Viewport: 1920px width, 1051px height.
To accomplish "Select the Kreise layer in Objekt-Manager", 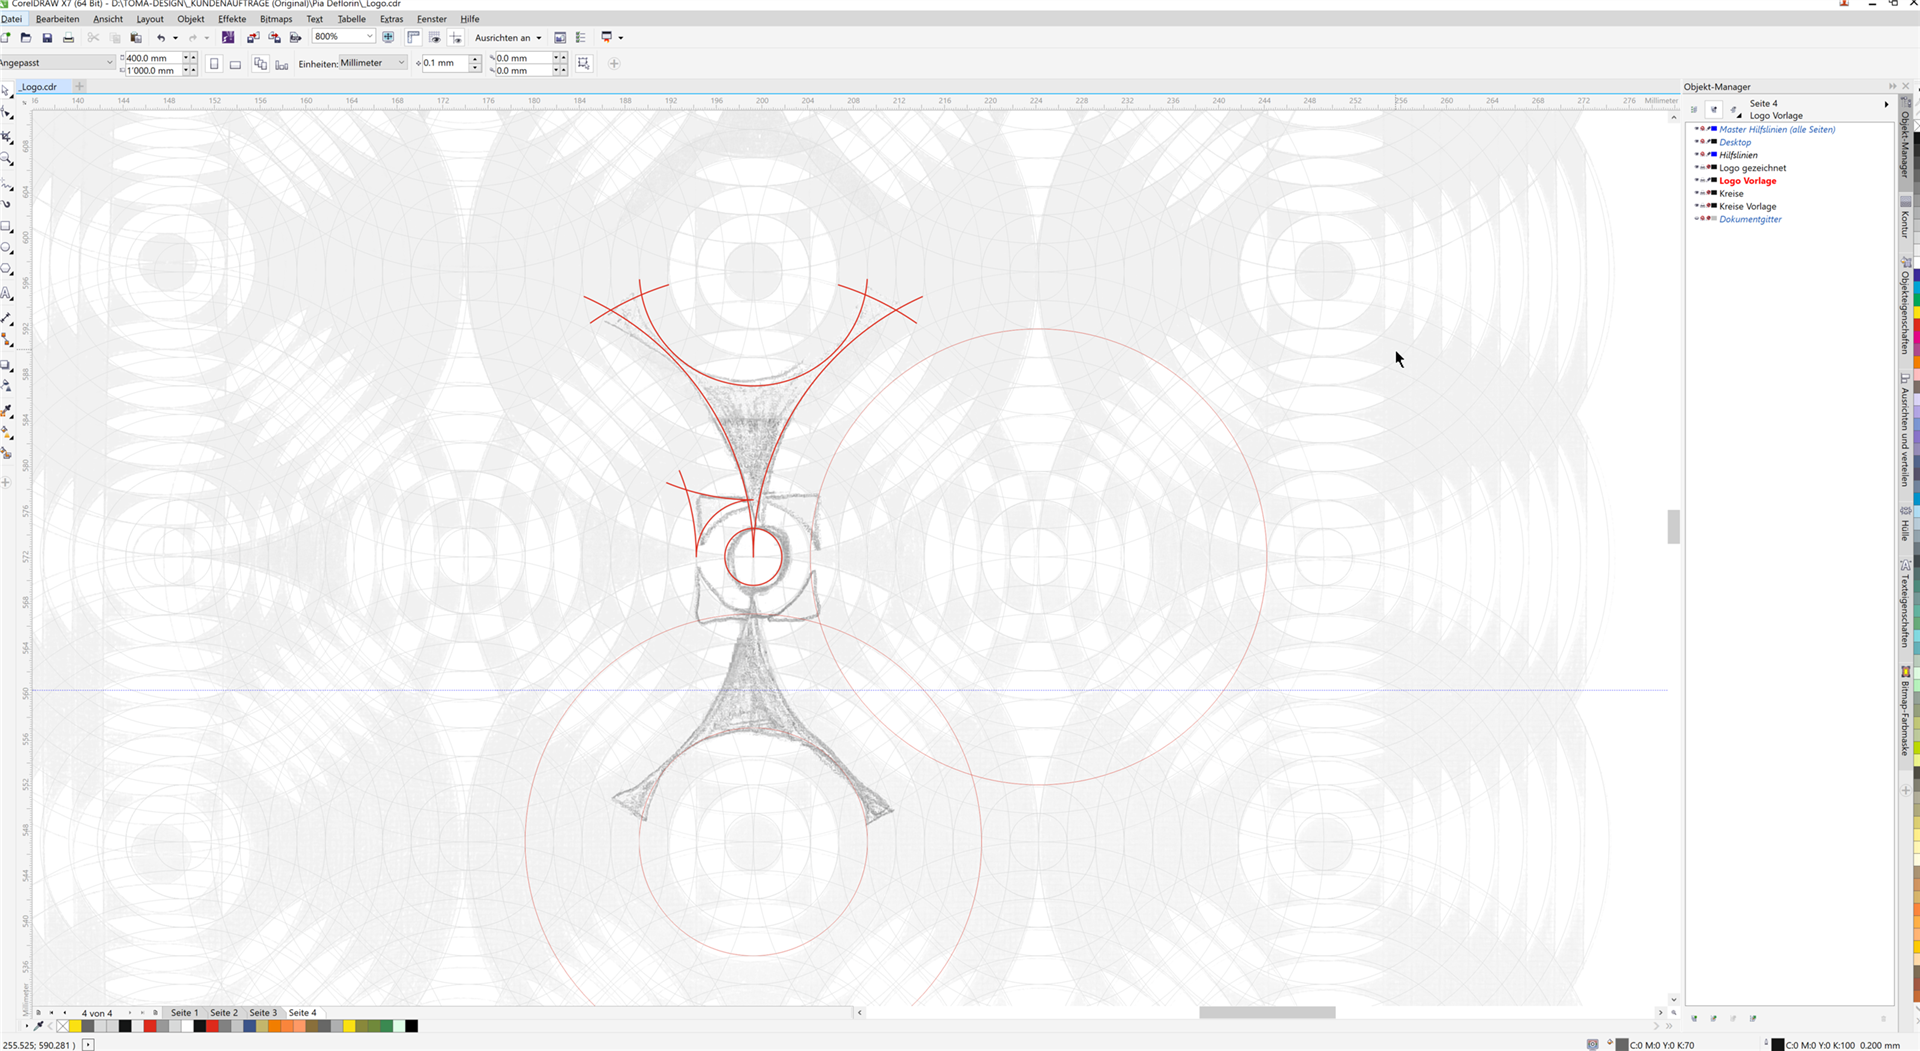I will [1731, 194].
